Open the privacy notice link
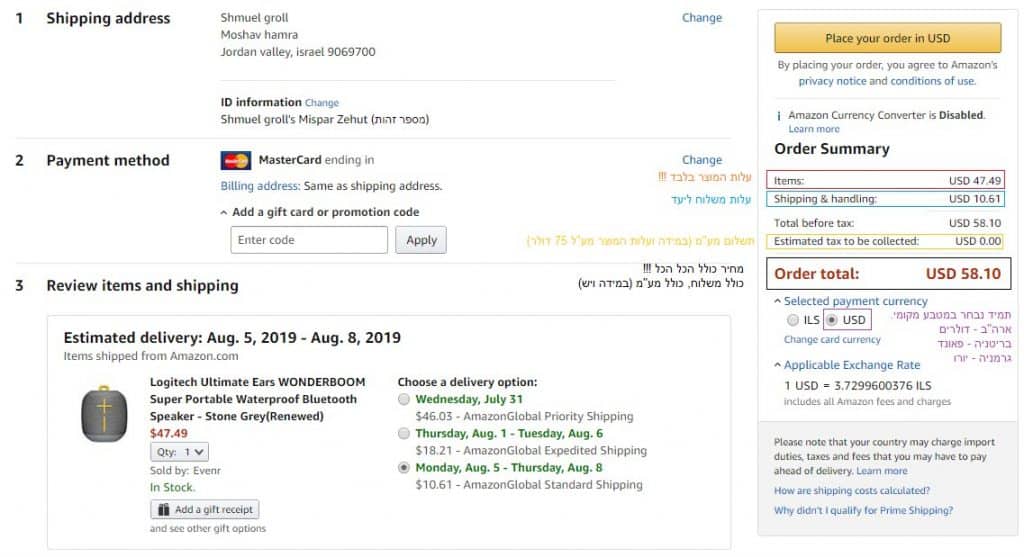This screenshot has width=1024, height=557. click(x=832, y=81)
